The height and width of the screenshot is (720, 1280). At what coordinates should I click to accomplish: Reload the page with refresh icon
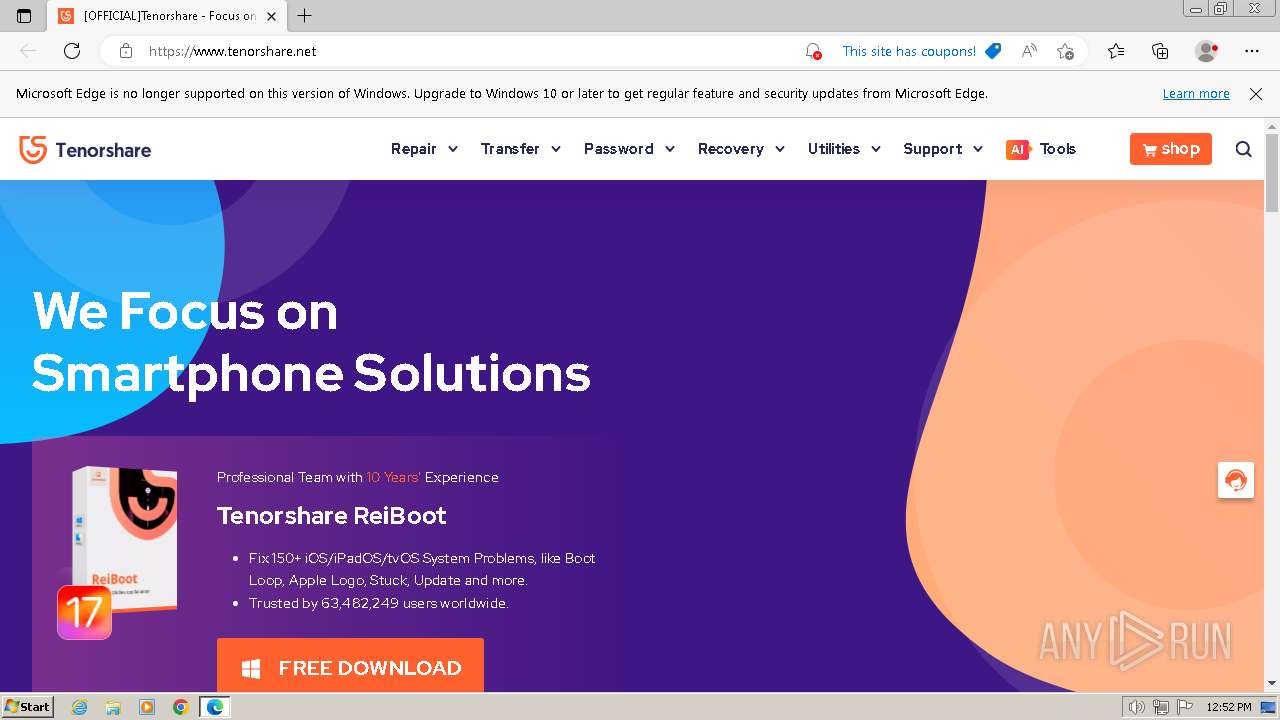(x=72, y=51)
